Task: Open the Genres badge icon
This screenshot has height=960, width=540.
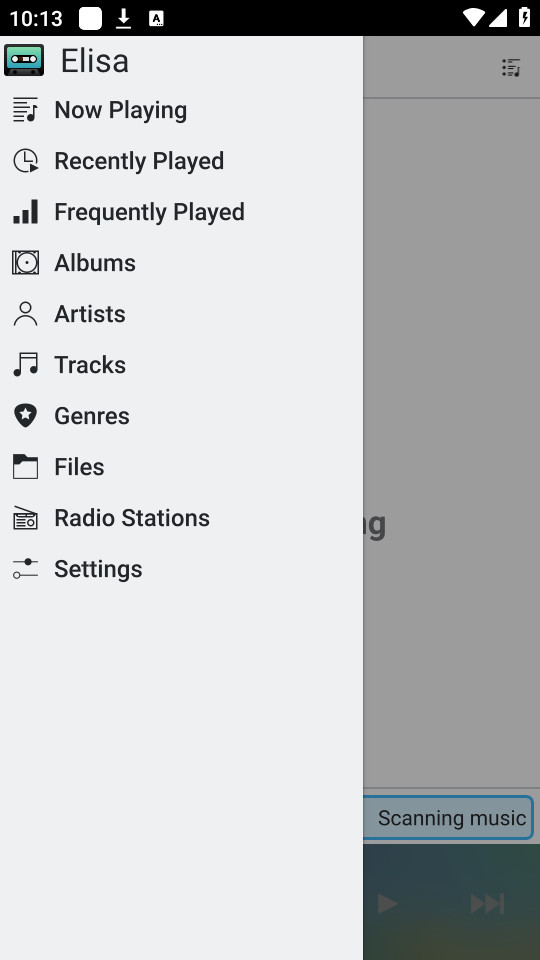Action: (25, 416)
